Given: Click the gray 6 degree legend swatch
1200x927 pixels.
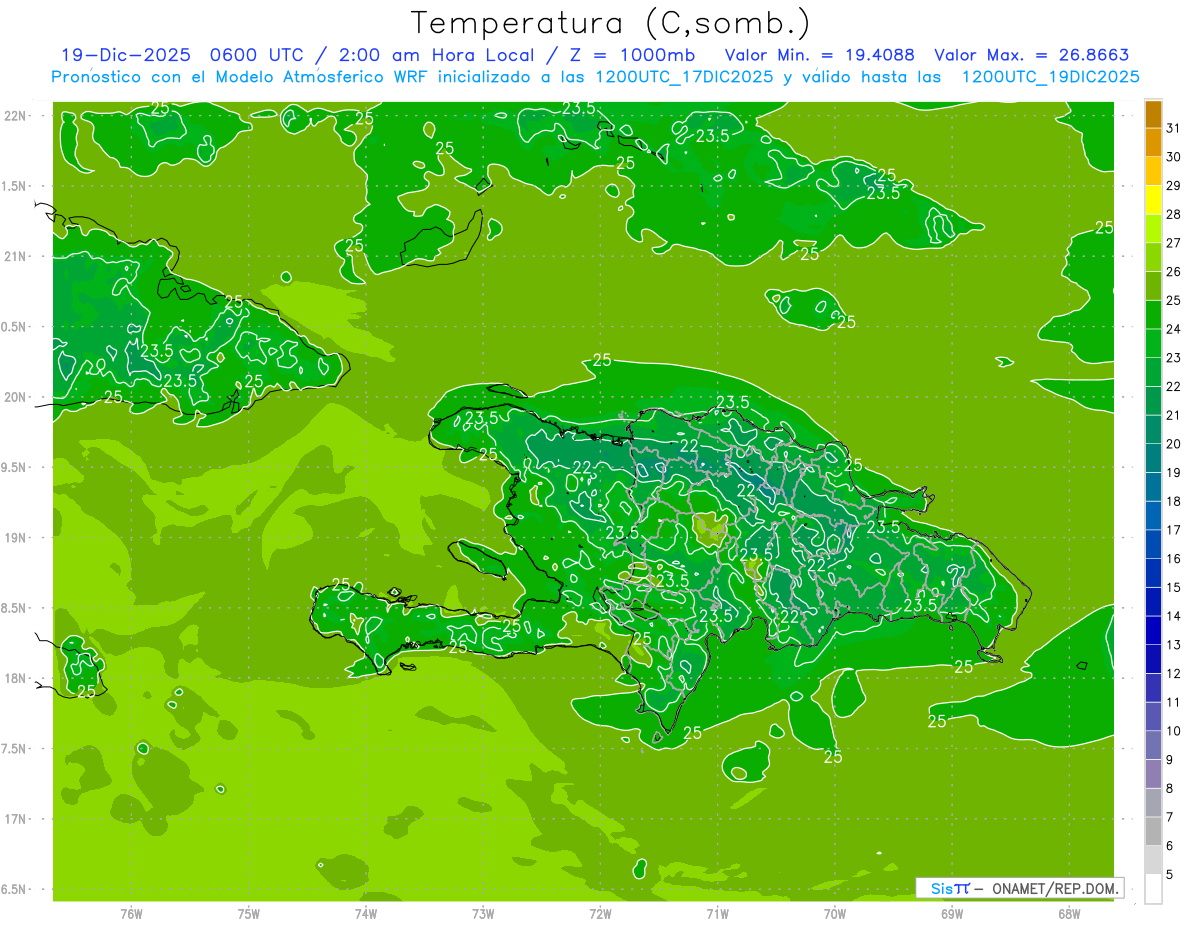Looking at the screenshot, I should [x=1153, y=831].
